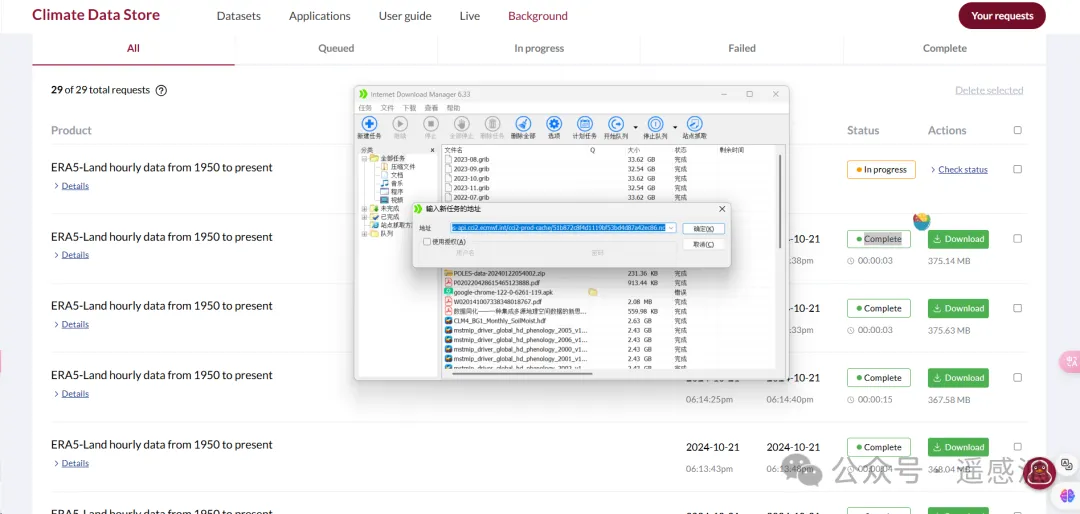1080x514 pixels.
Task: Click the red bird avatar icon at bottom right
Action: (1039, 473)
